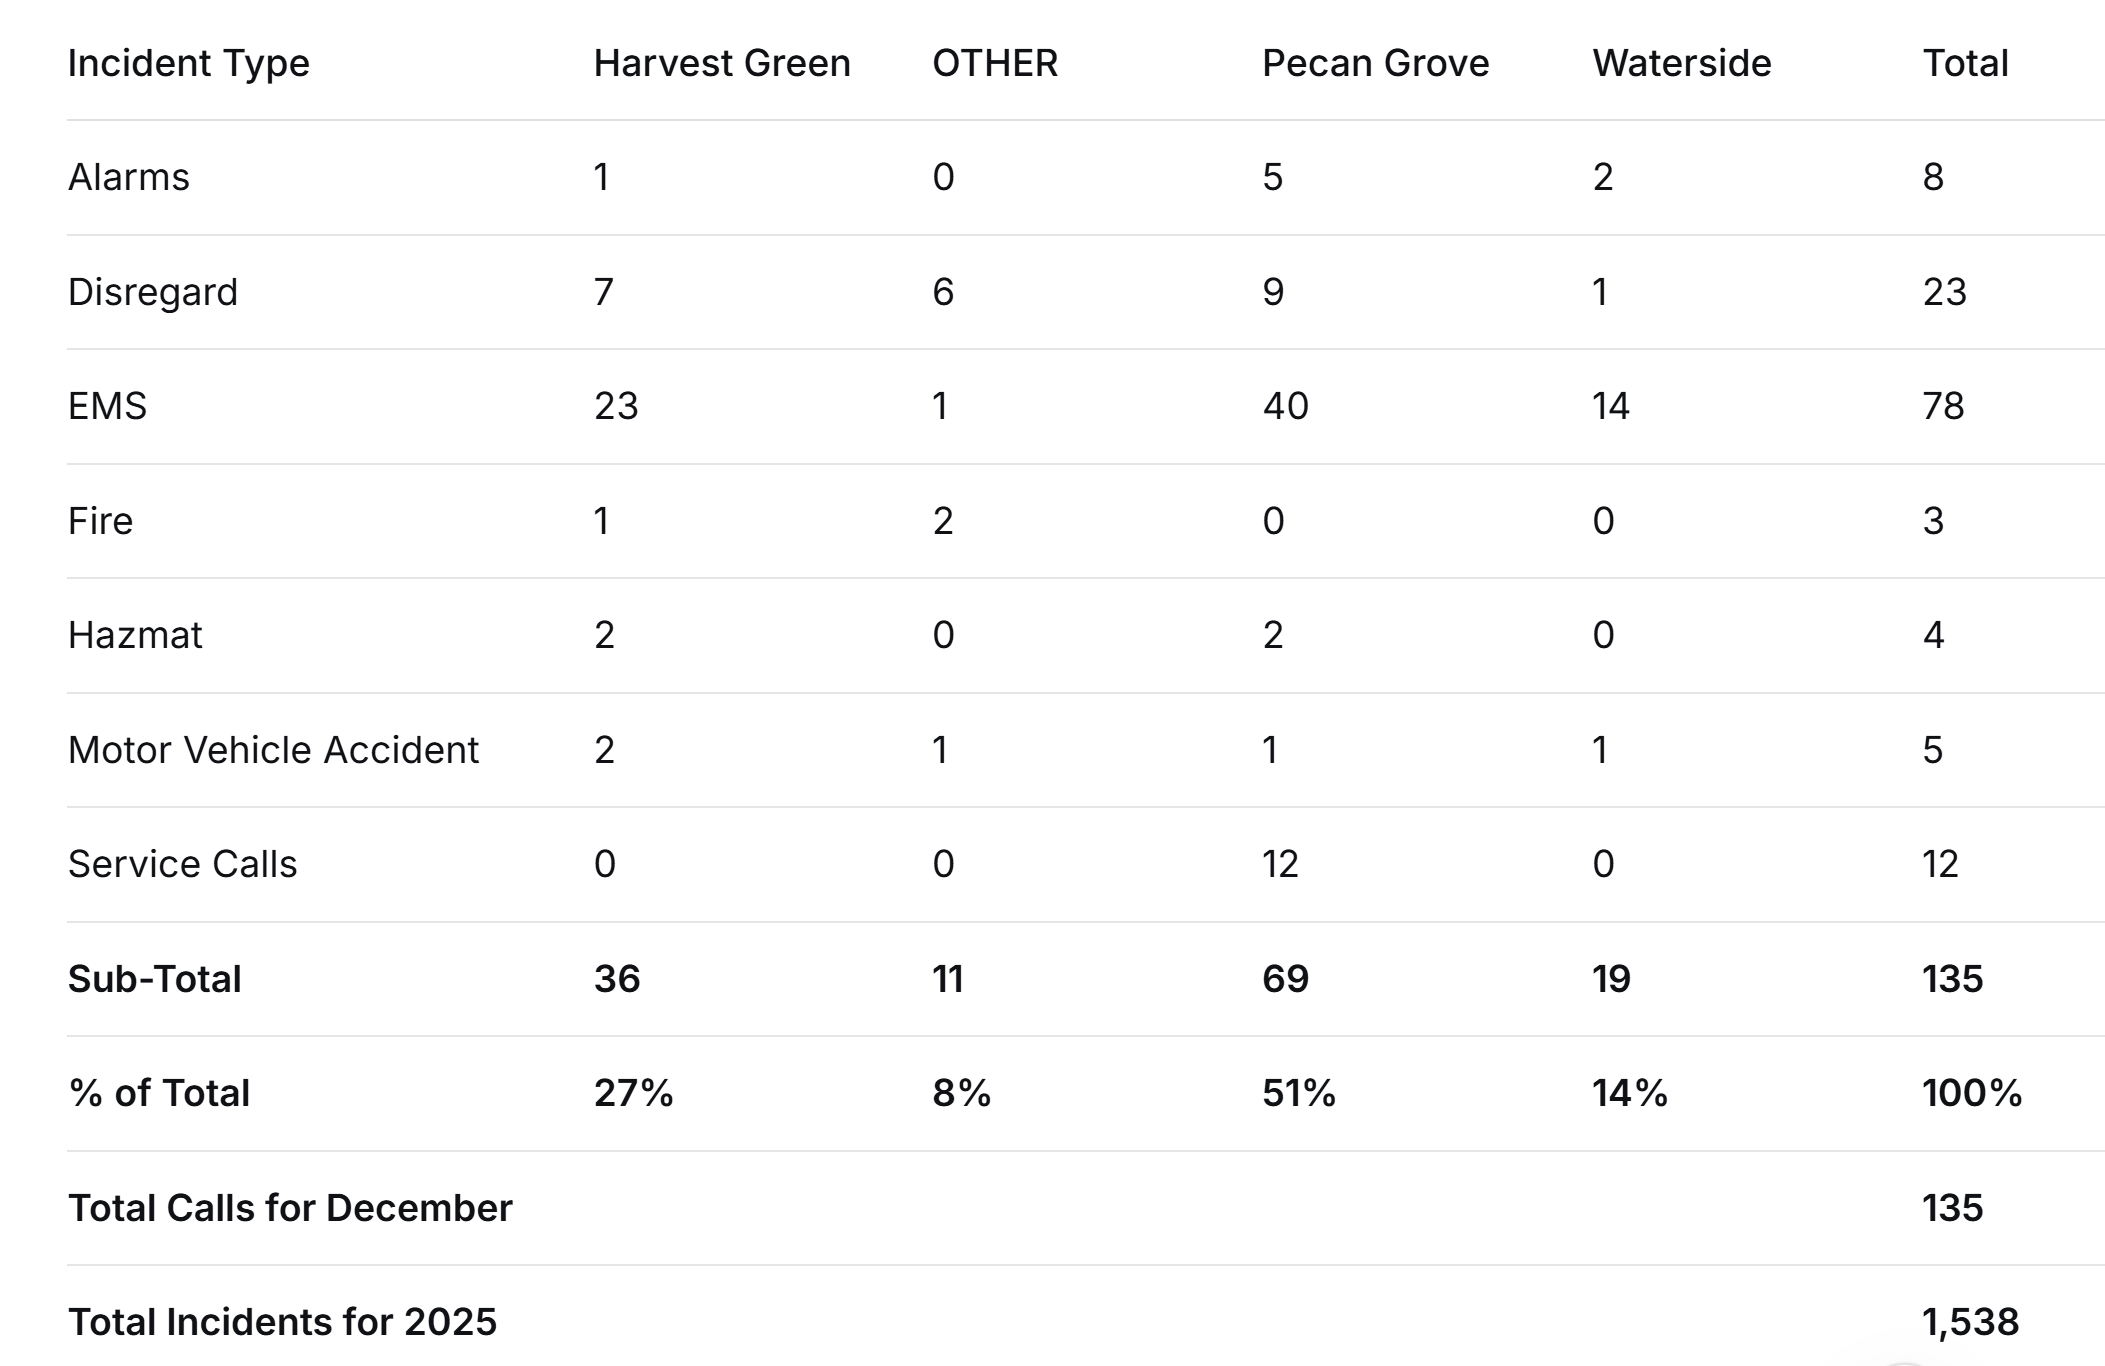Click the Disregard row label
Screen dimensions: 2105x1366
click(x=153, y=292)
